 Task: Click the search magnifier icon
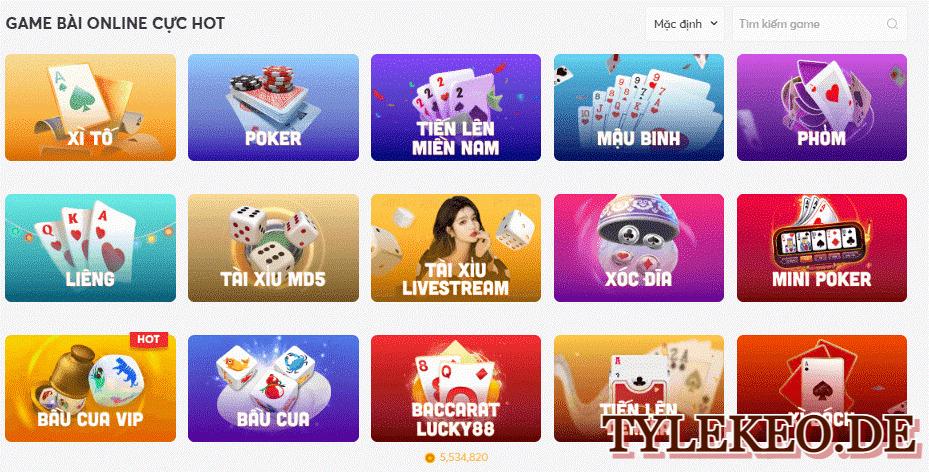click(892, 24)
